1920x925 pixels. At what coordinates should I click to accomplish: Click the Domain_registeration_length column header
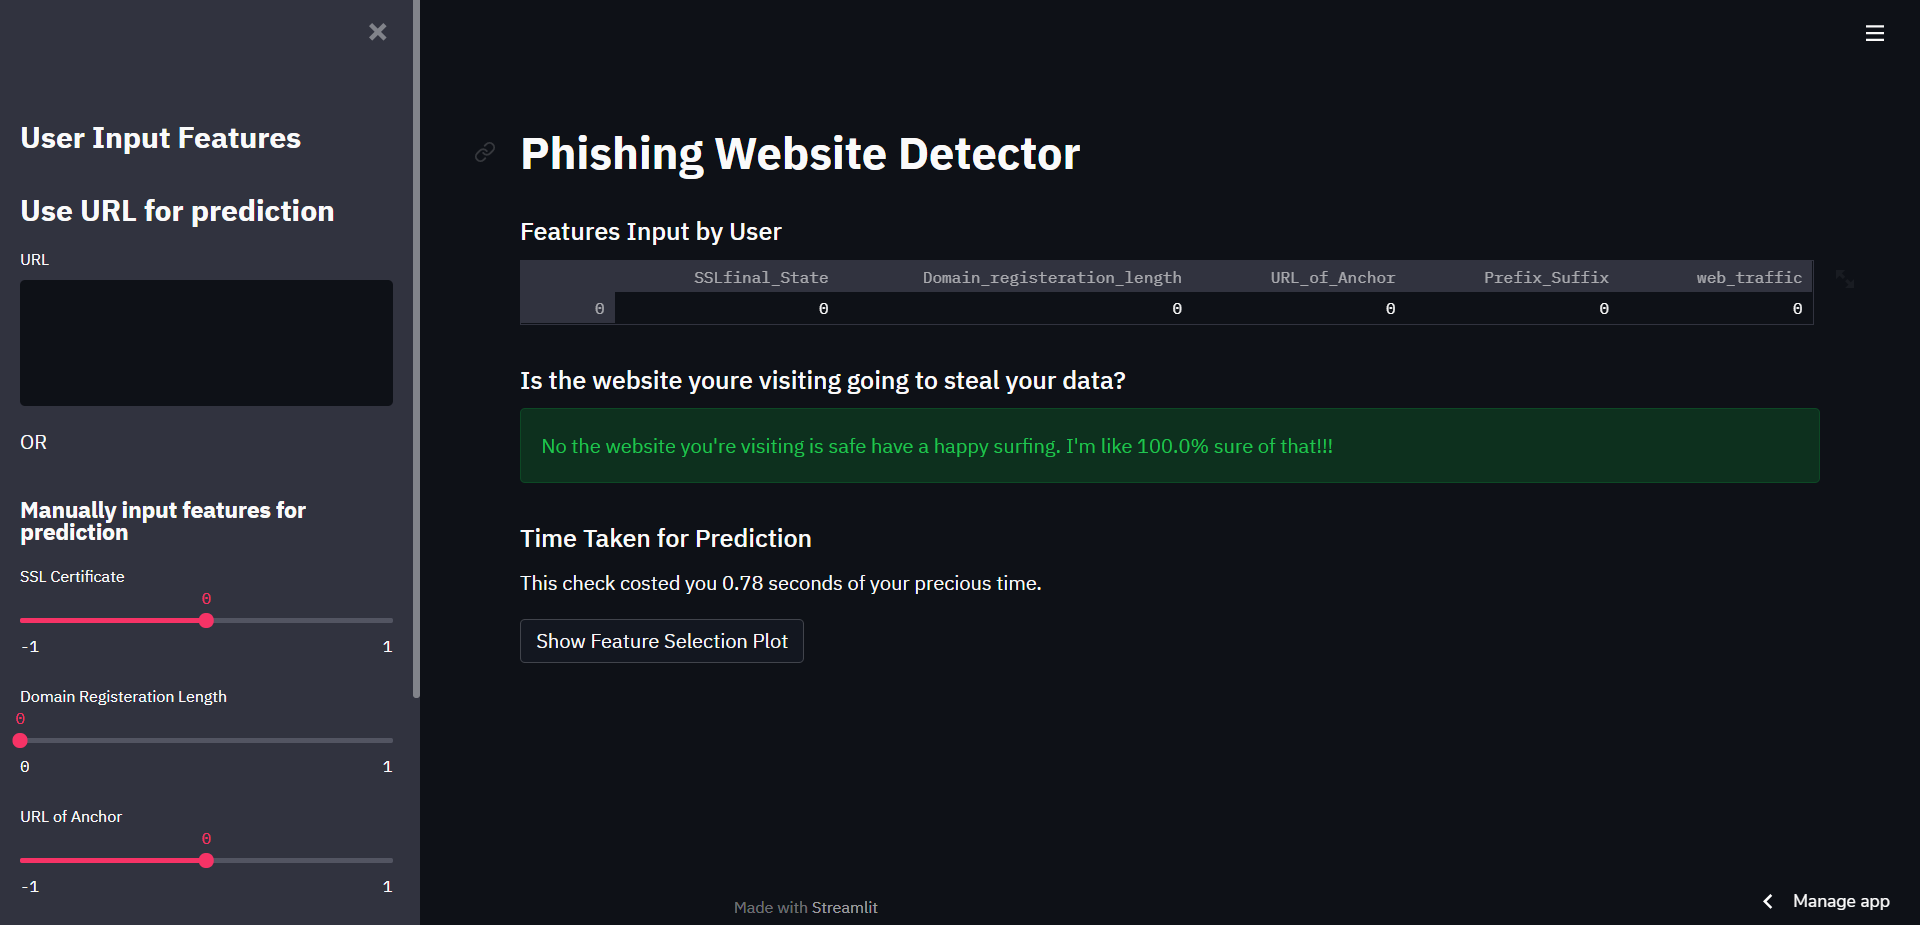tap(1051, 277)
